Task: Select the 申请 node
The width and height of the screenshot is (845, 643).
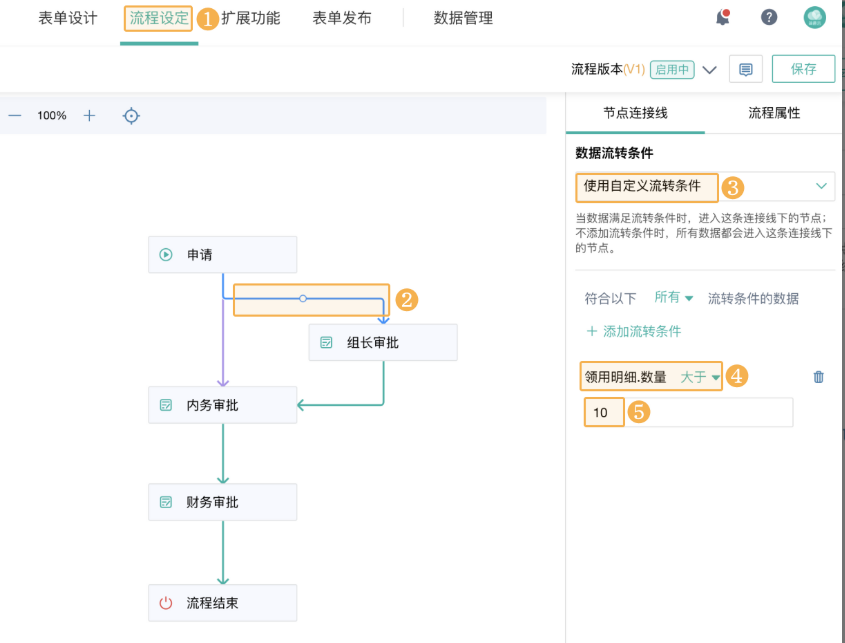Action: click(223, 254)
